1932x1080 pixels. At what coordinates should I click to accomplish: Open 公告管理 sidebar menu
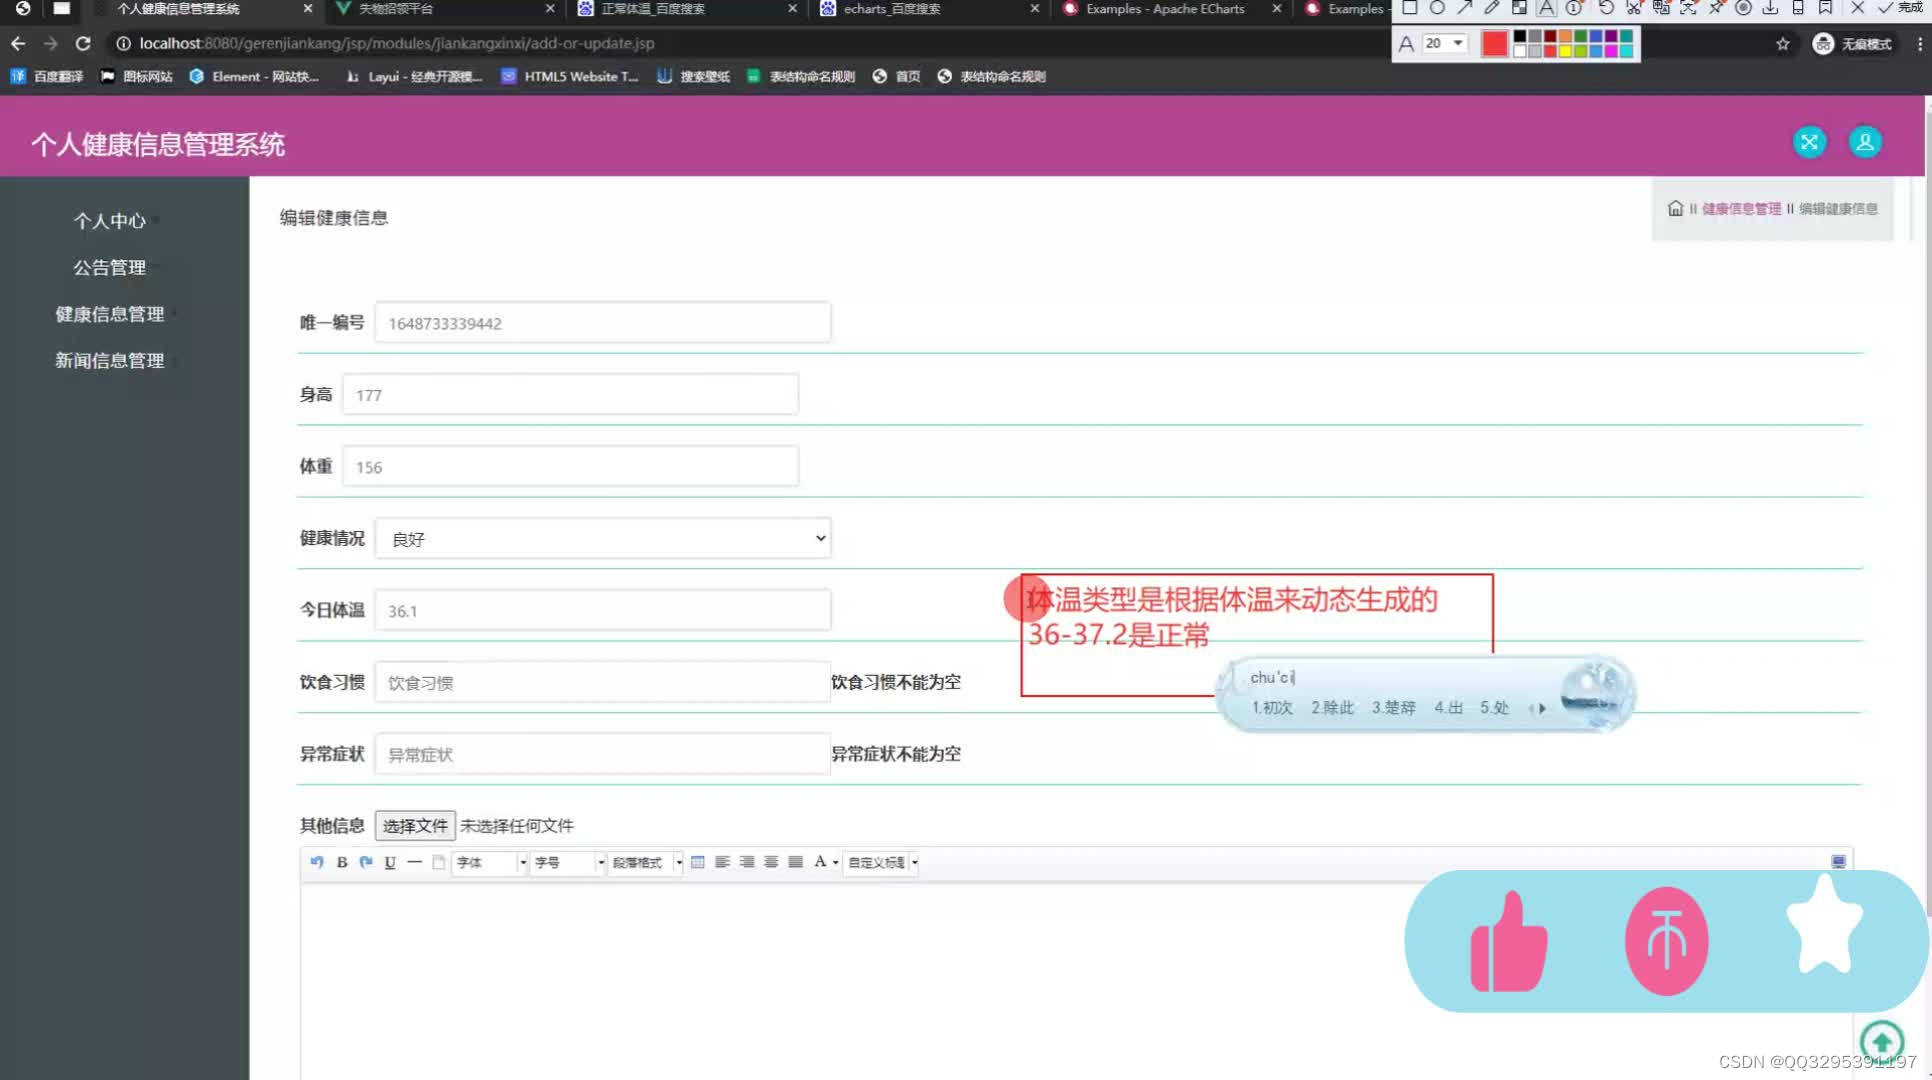point(110,267)
